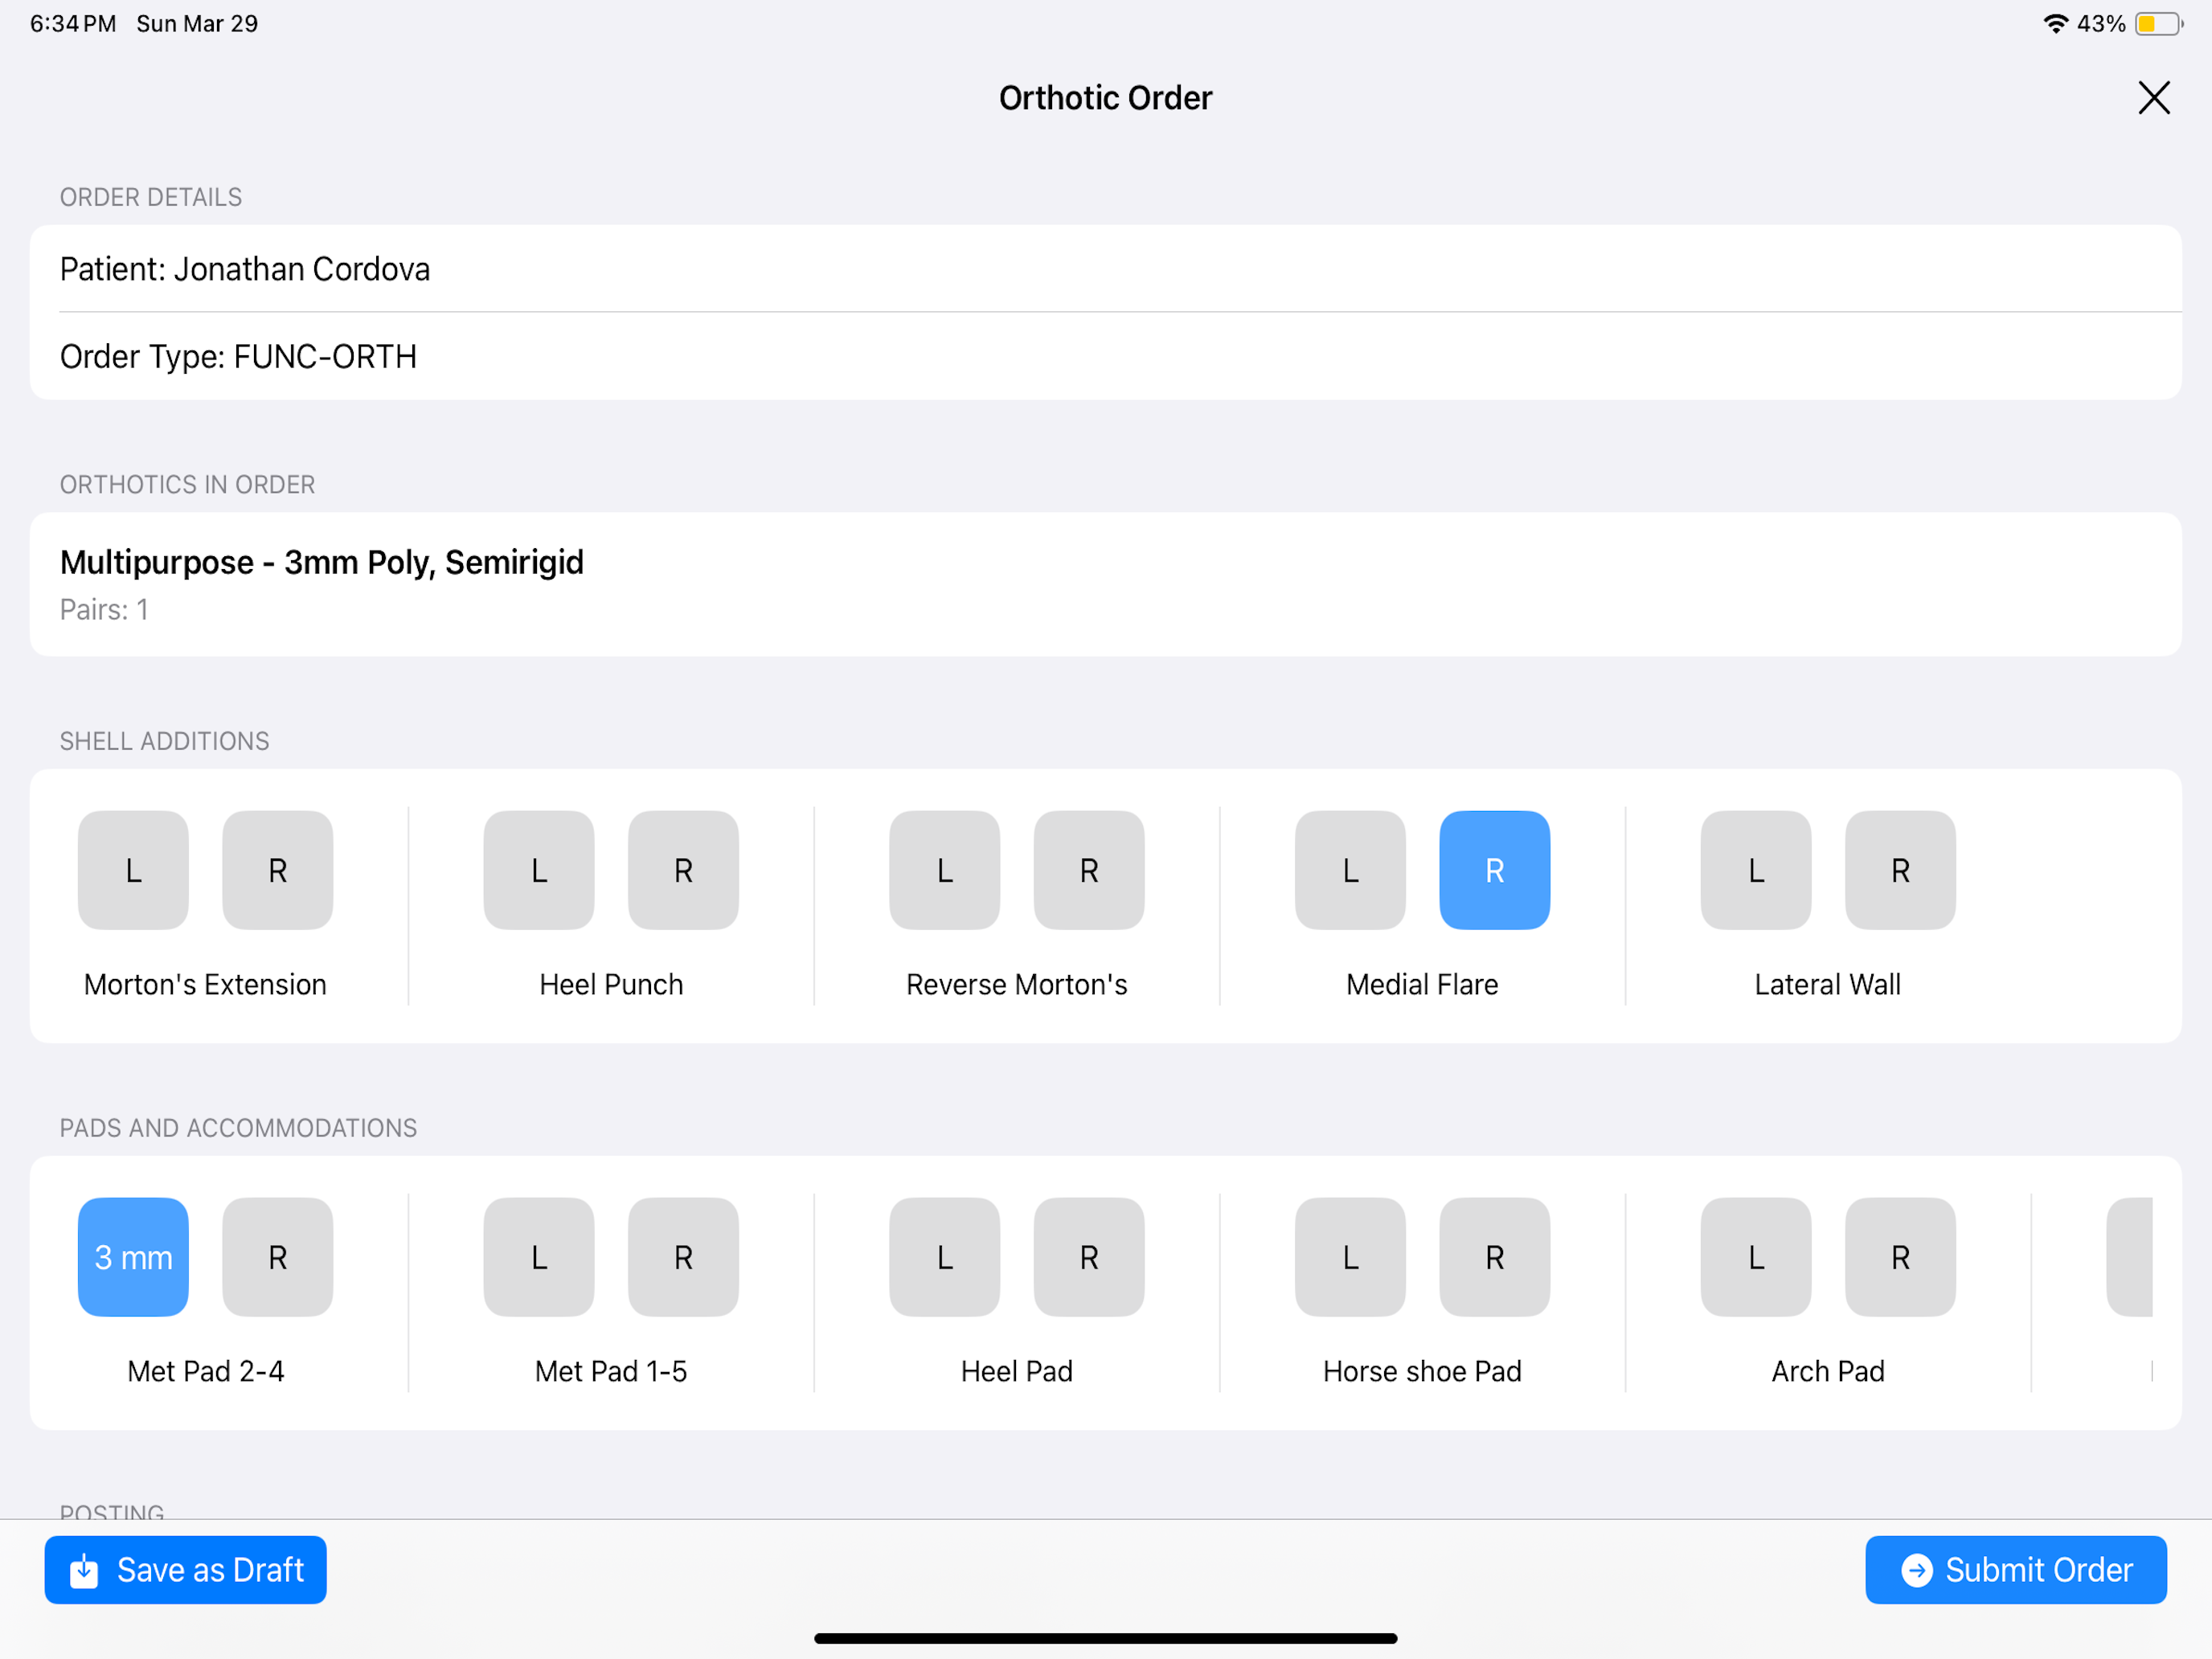Image resolution: width=2212 pixels, height=1659 pixels.
Task: Tap the 3 mm Met Pad 2-4 button
Action: pos(133,1257)
